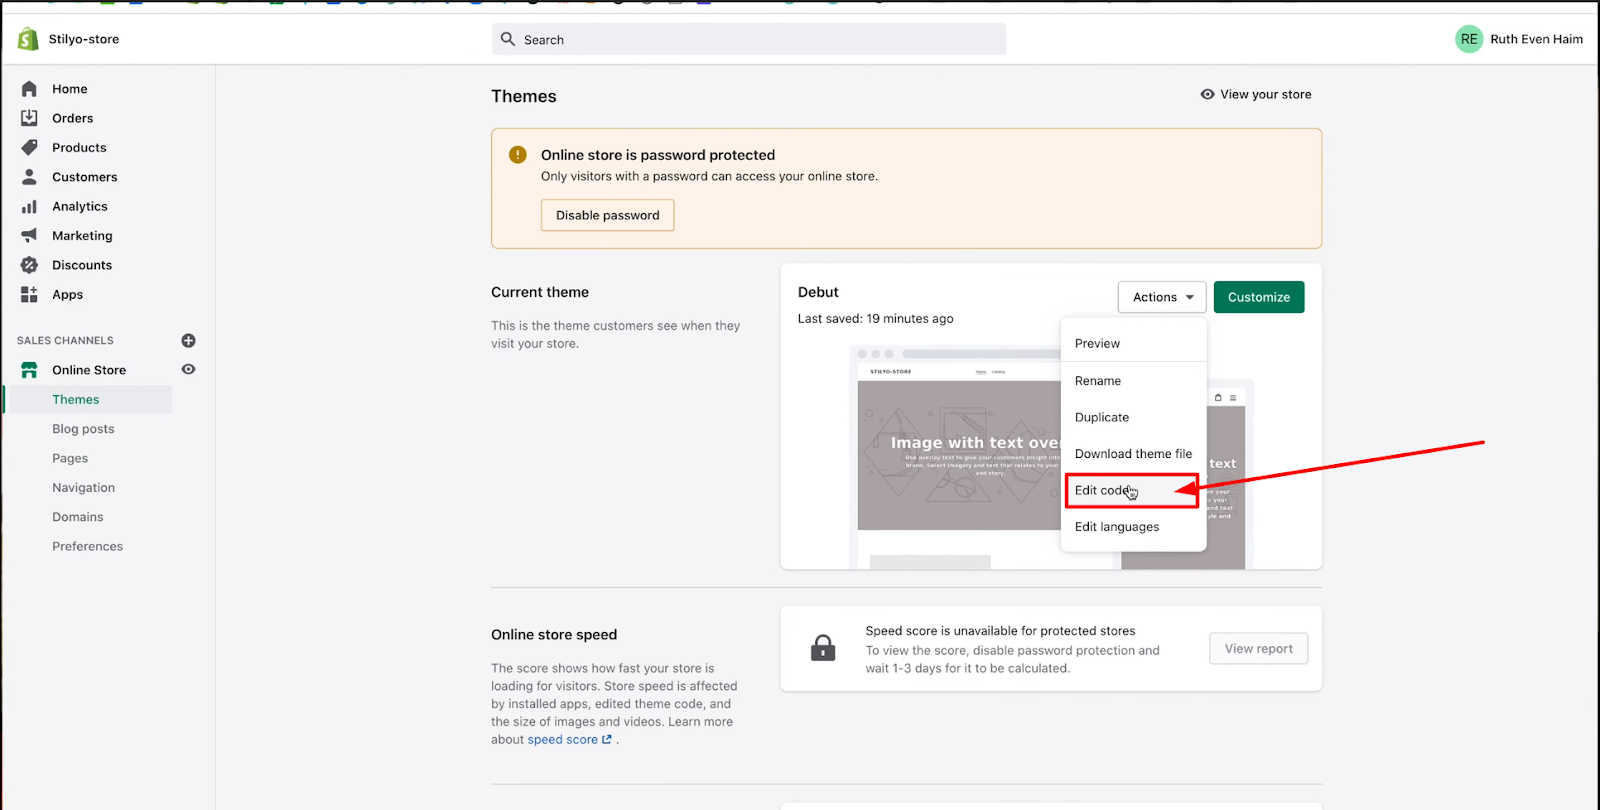The width and height of the screenshot is (1600, 810).
Task: Choose Duplicate in the Actions menu
Action: pos(1133,417)
